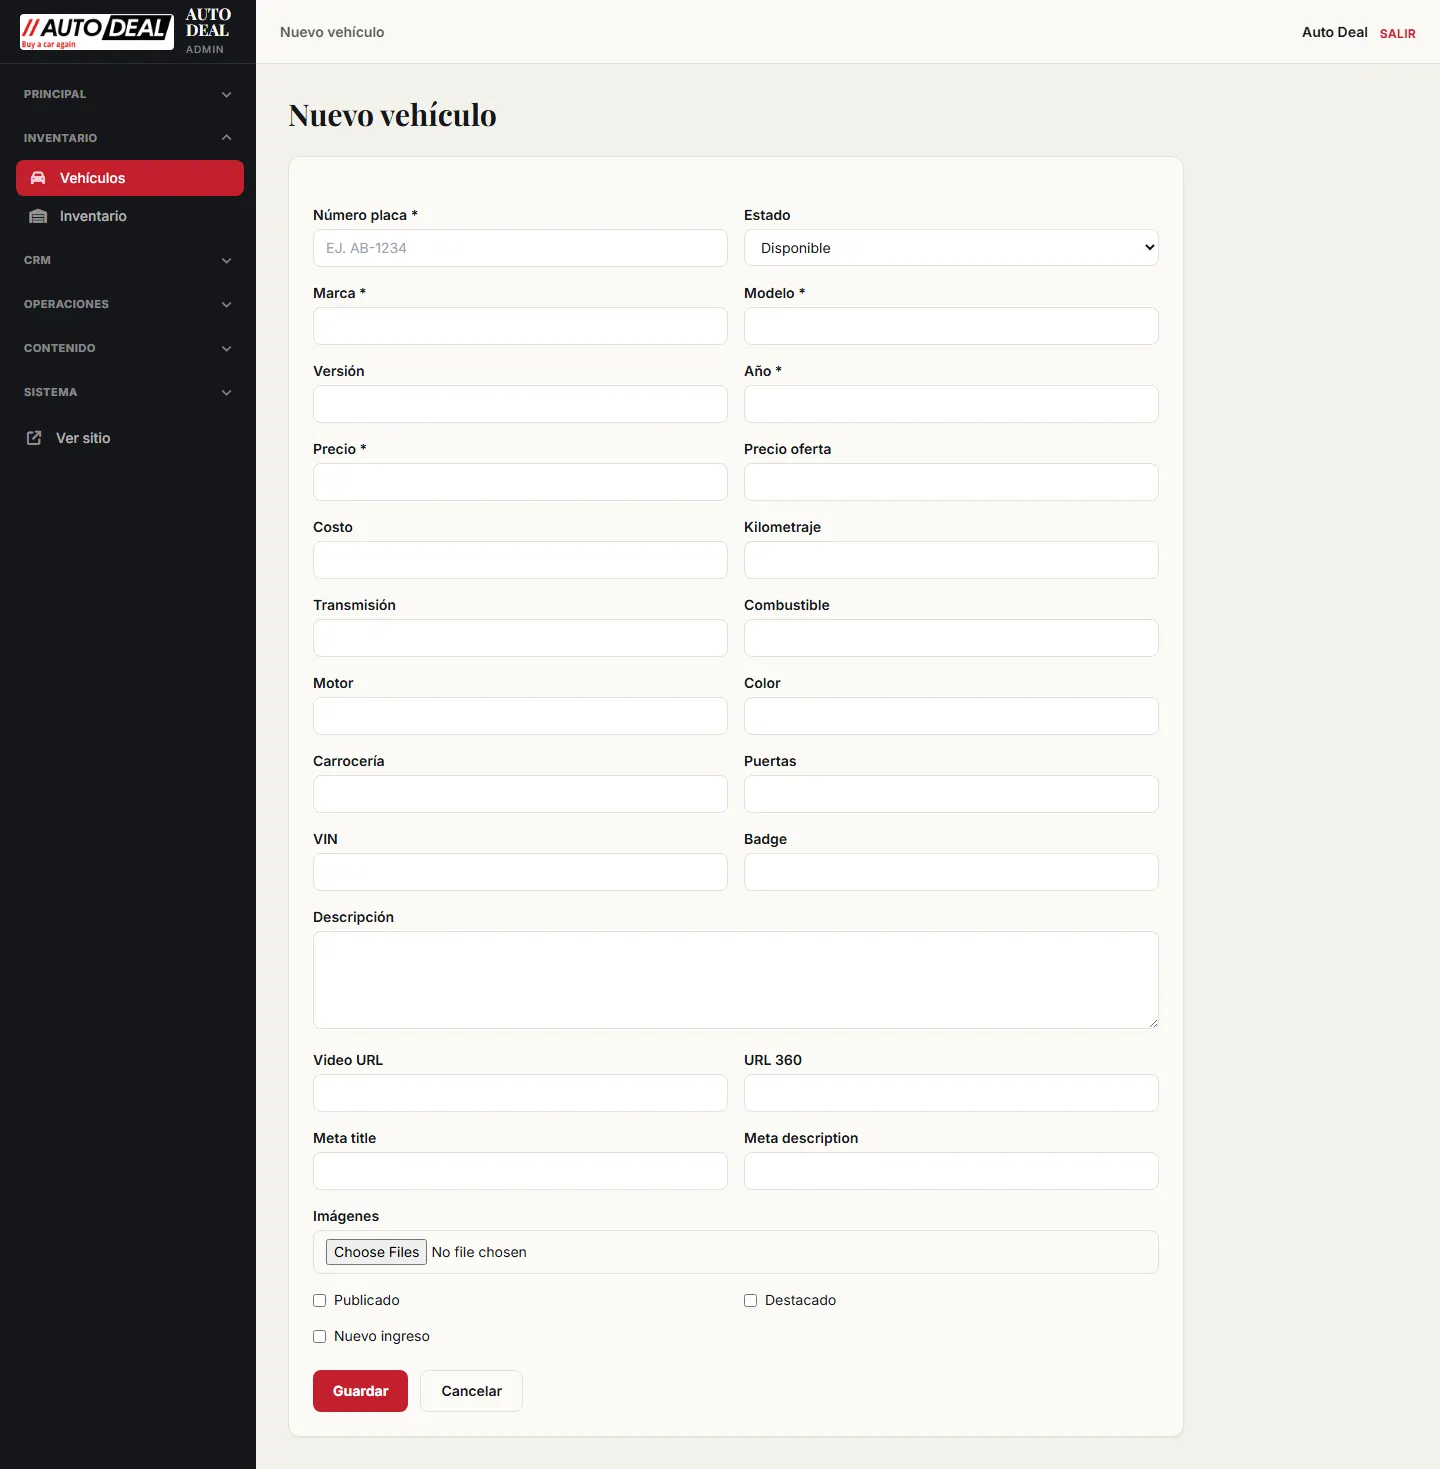
Task: Click the external link icon beside Ver sitio
Action: pos(34,438)
